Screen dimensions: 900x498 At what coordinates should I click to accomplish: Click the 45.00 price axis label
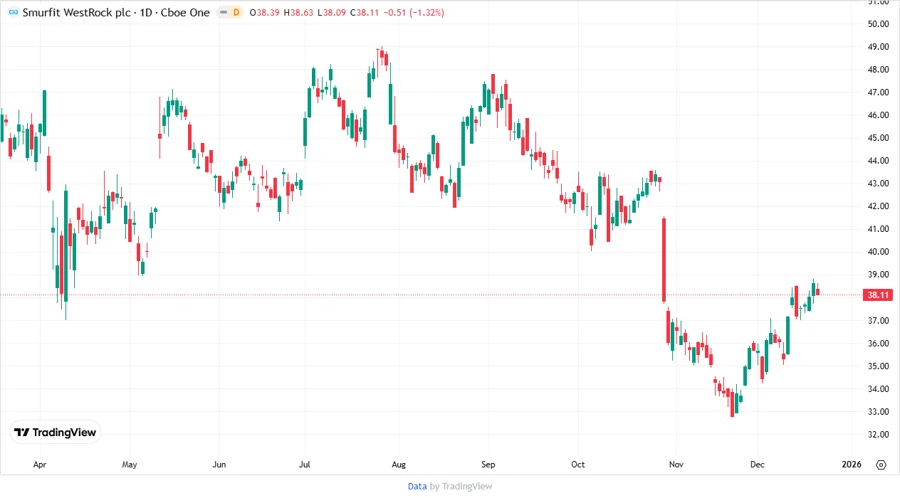click(878, 138)
